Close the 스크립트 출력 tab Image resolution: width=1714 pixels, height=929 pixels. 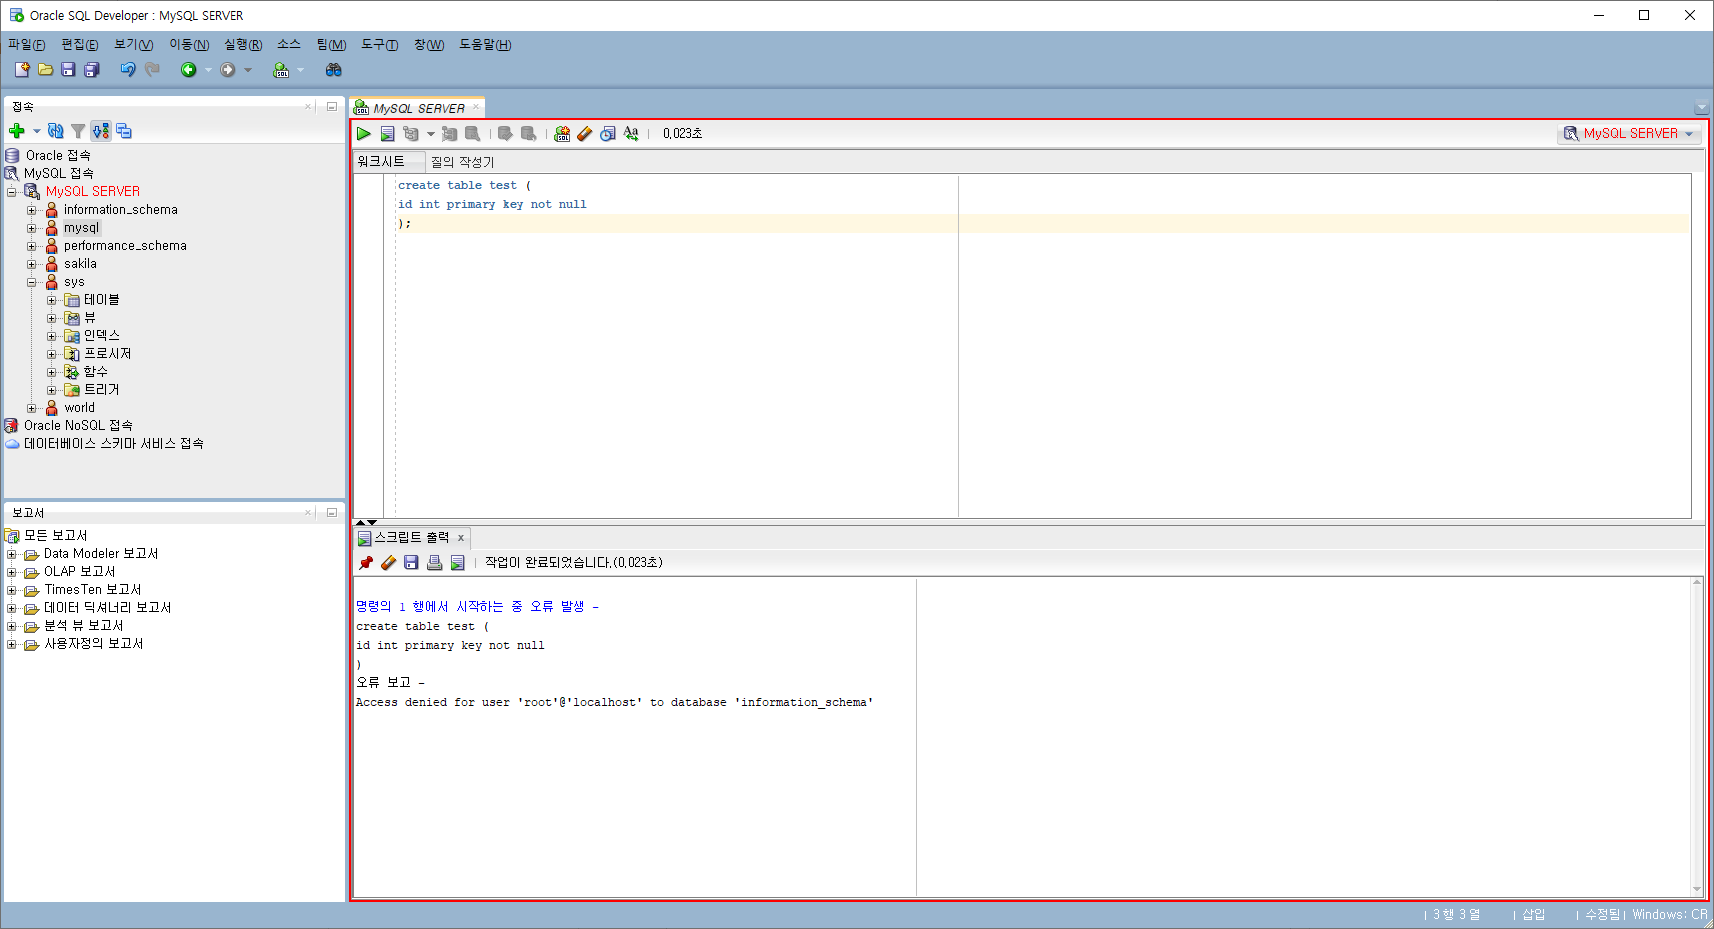coord(461,538)
